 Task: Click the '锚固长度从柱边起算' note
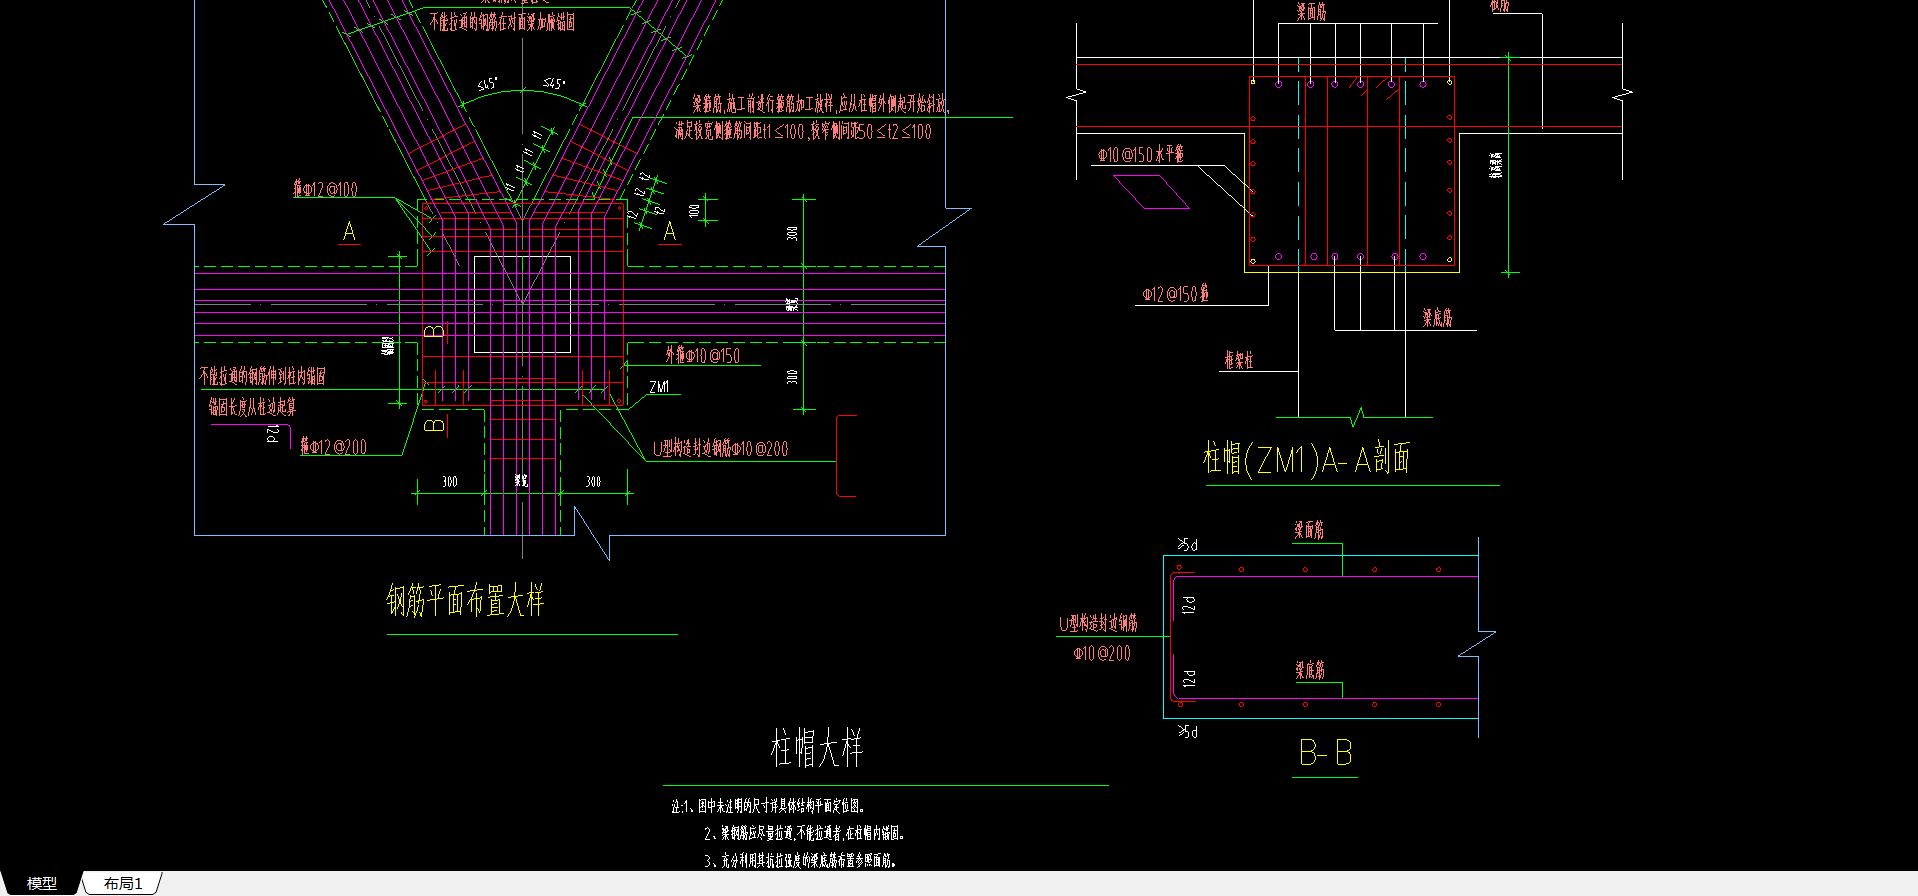[252, 407]
